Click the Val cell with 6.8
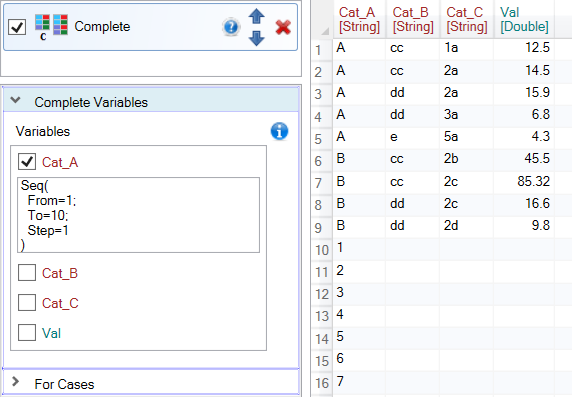Viewport: 572px width, 397px height. (x=524, y=115)
